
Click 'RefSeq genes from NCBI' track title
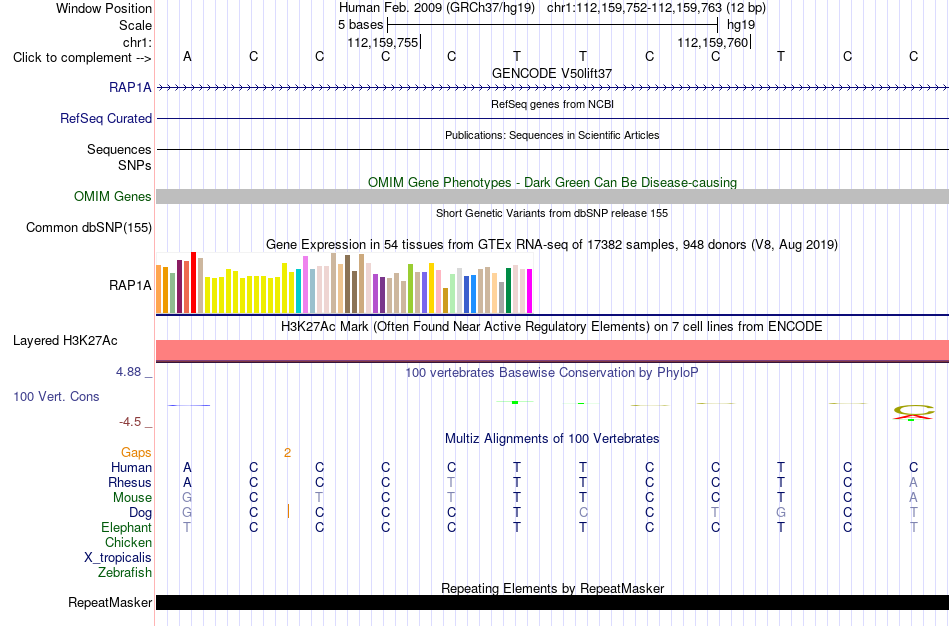click(x=553, y=104)
